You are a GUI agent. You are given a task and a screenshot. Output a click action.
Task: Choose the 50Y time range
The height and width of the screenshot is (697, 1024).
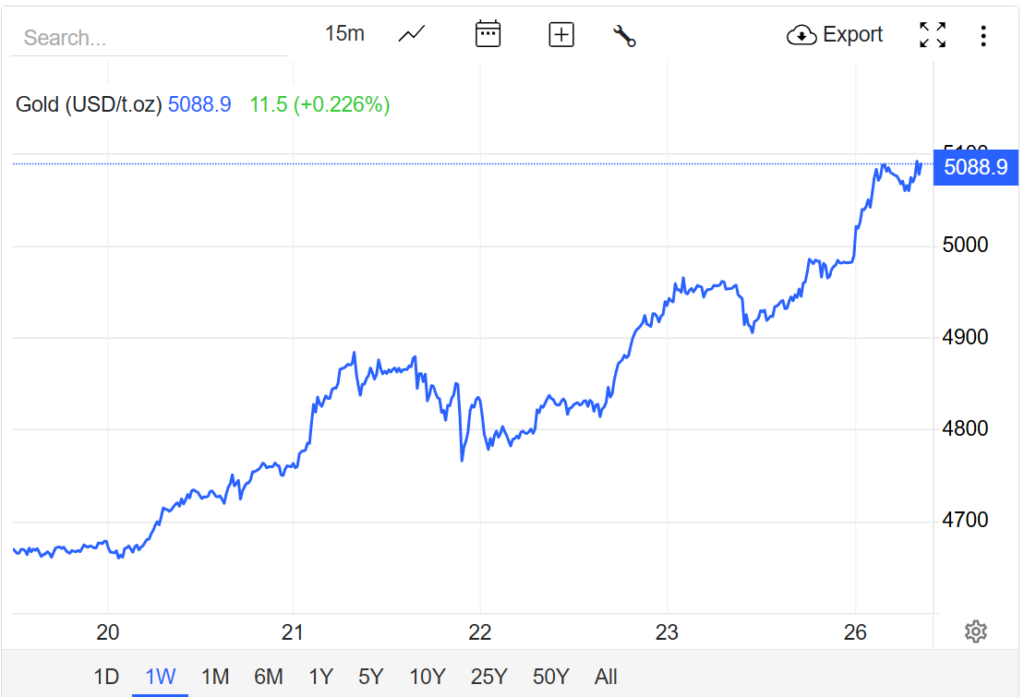coord(550,677)
